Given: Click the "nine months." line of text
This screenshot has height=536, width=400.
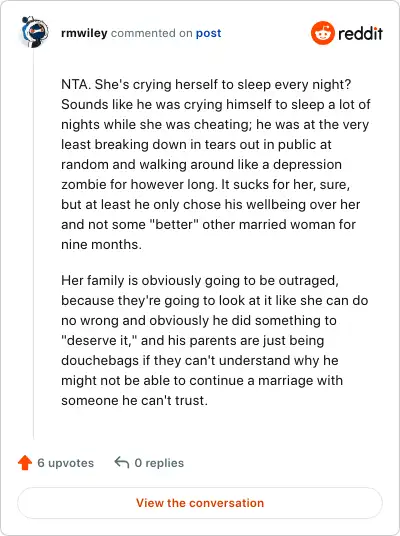Looking at the screenshot, I should [102, 244].
